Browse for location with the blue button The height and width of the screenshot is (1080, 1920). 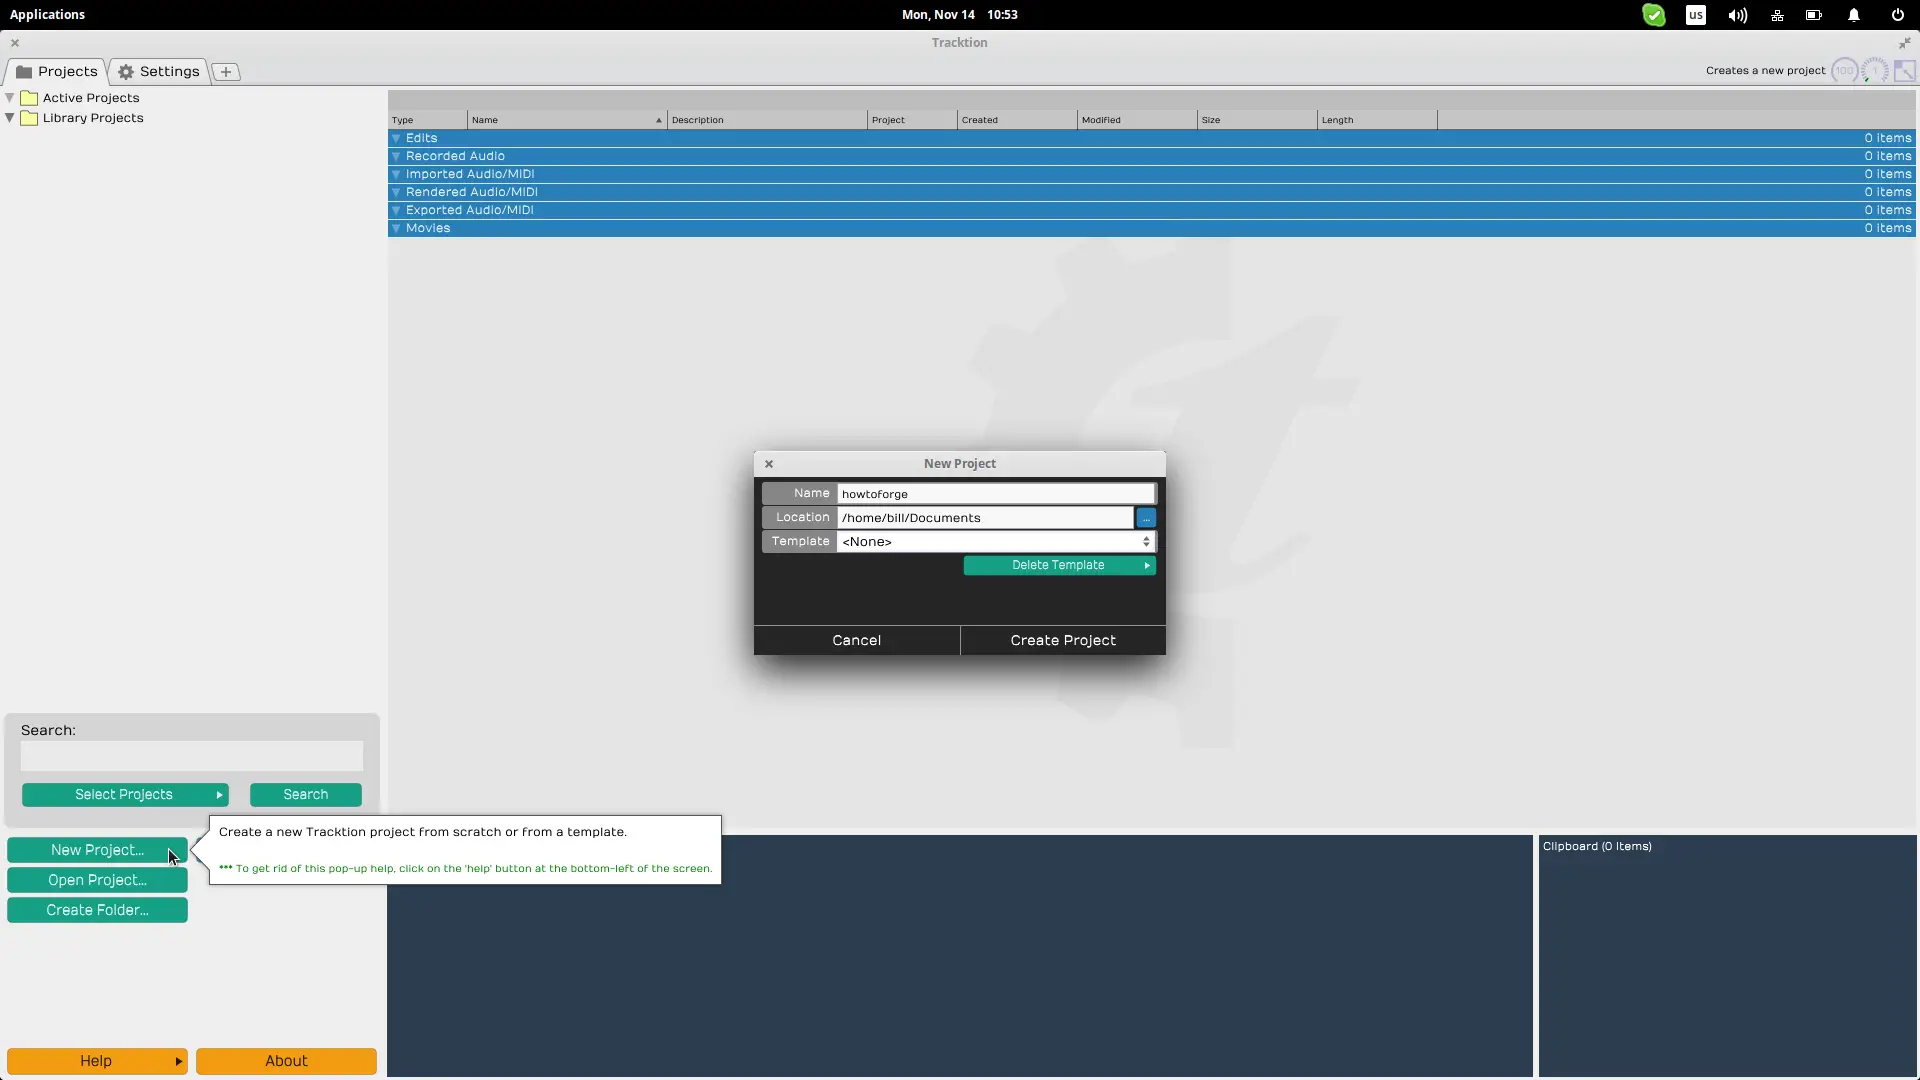click(1146, 518)
